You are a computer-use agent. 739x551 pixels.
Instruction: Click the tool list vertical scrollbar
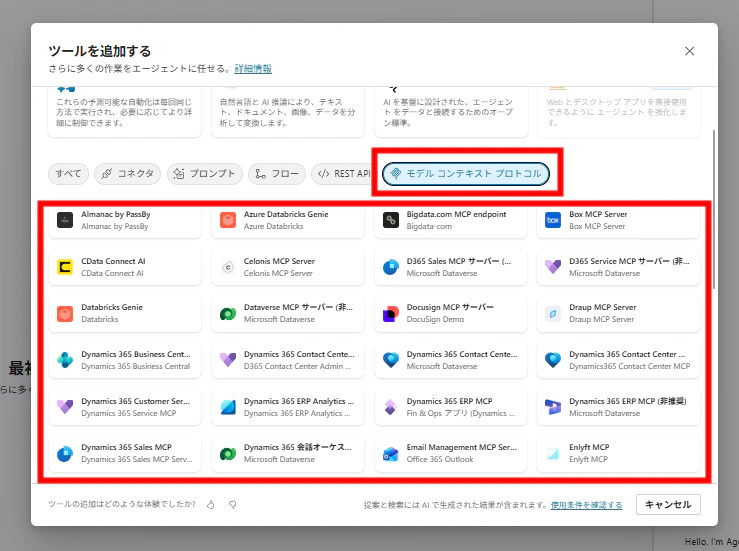(x=714, y=209)
